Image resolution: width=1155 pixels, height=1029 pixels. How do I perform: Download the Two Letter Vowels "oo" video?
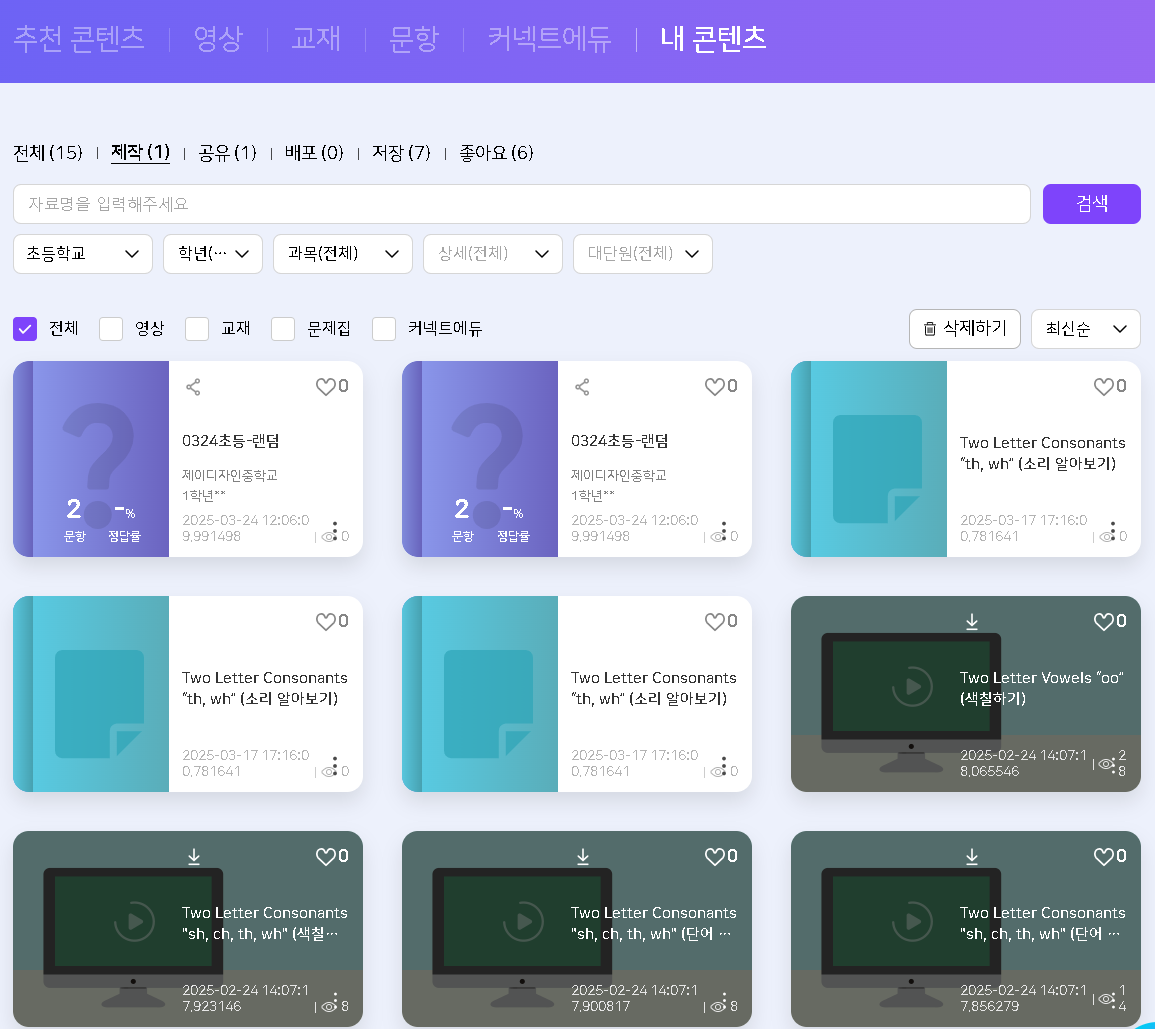click(x=972, y=622)
